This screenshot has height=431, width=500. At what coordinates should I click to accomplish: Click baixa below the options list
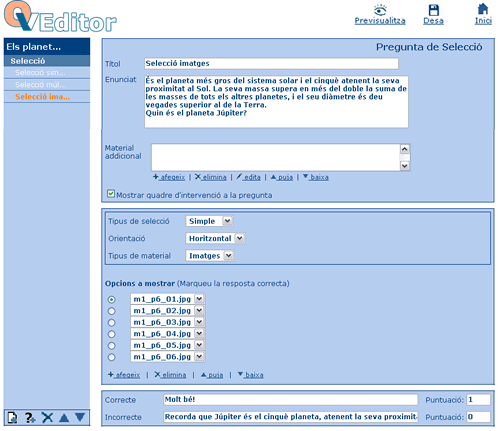click(x=250, y=375)
